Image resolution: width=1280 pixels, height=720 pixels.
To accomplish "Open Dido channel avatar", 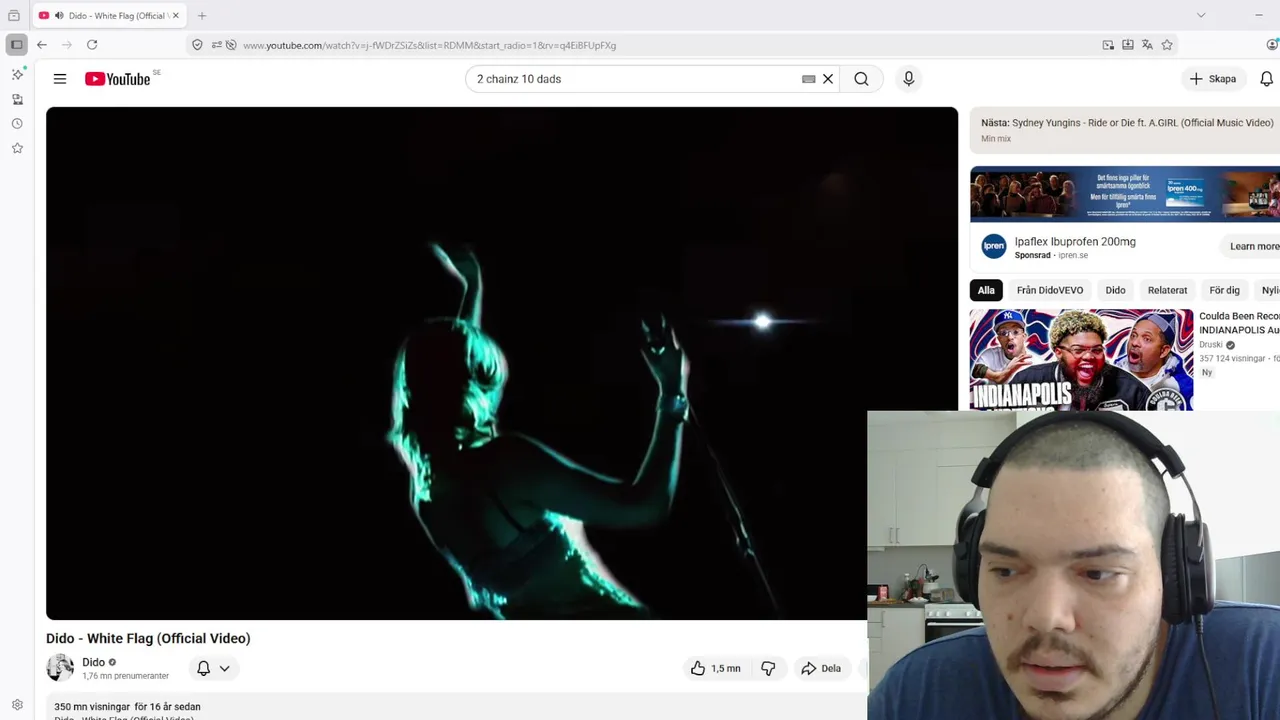I will [60, 668].
